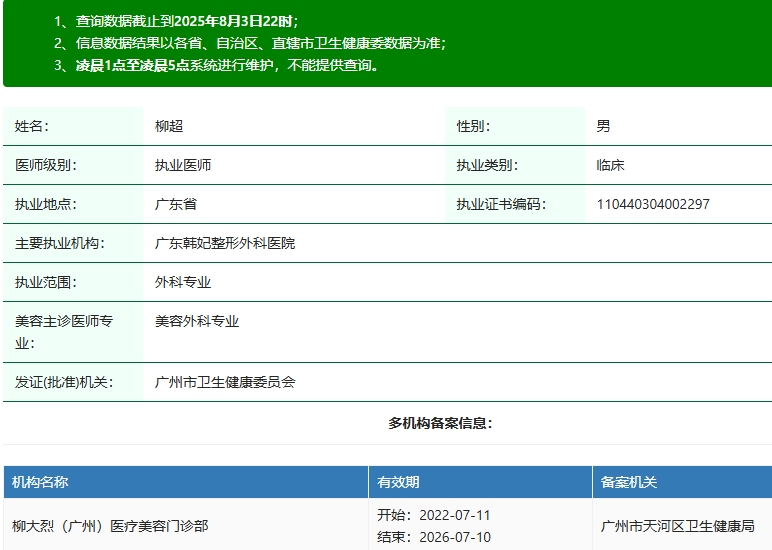This screenshot has width=772, height=550.
Task: Click the end date 2026-07-10
Action: point(454,537)
